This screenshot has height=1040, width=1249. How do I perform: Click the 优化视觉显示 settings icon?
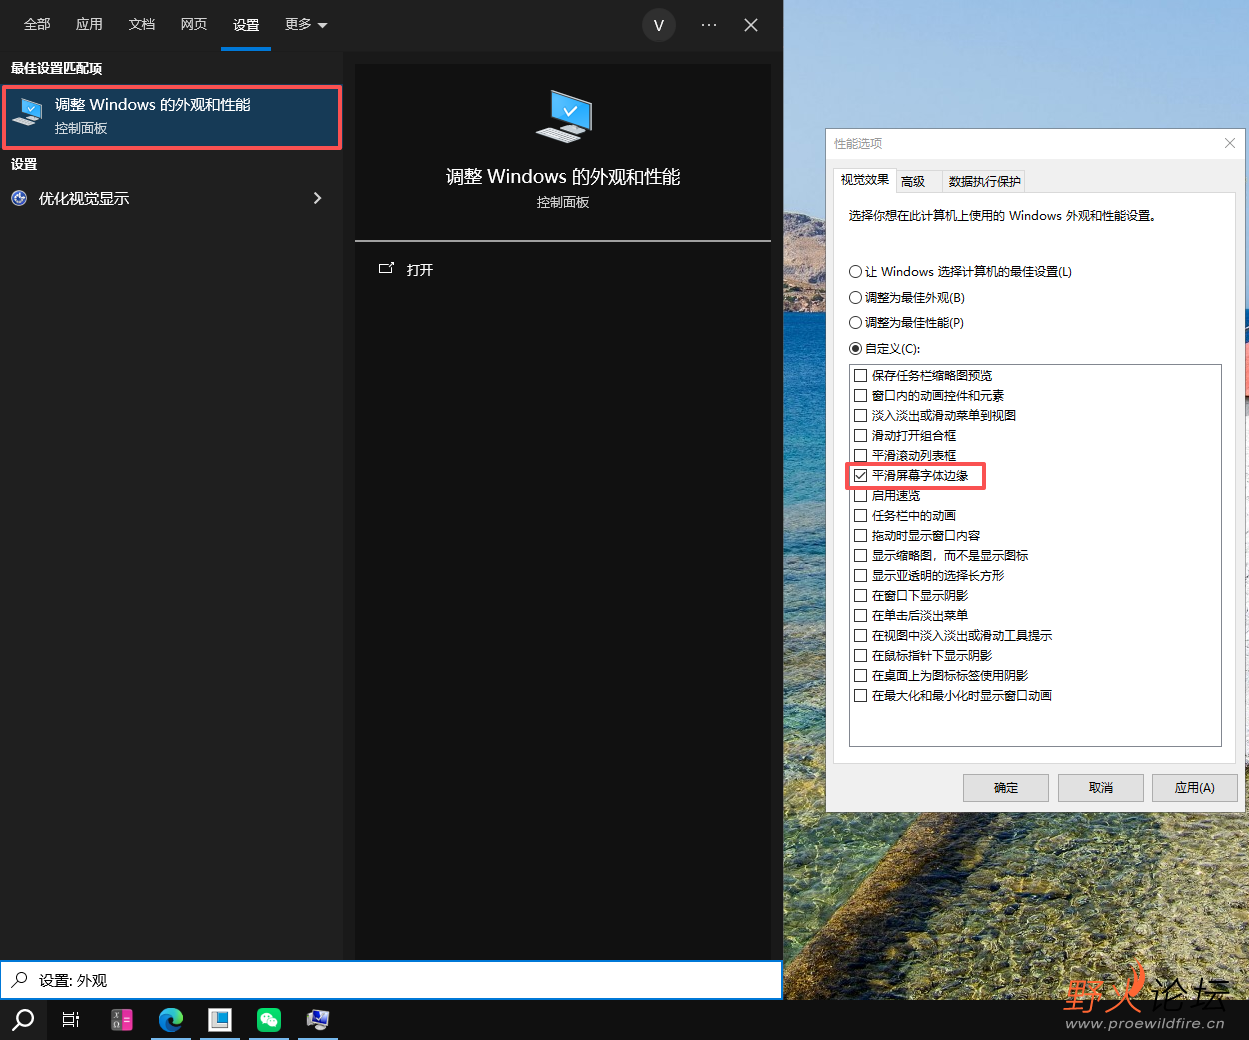(19, 198)
